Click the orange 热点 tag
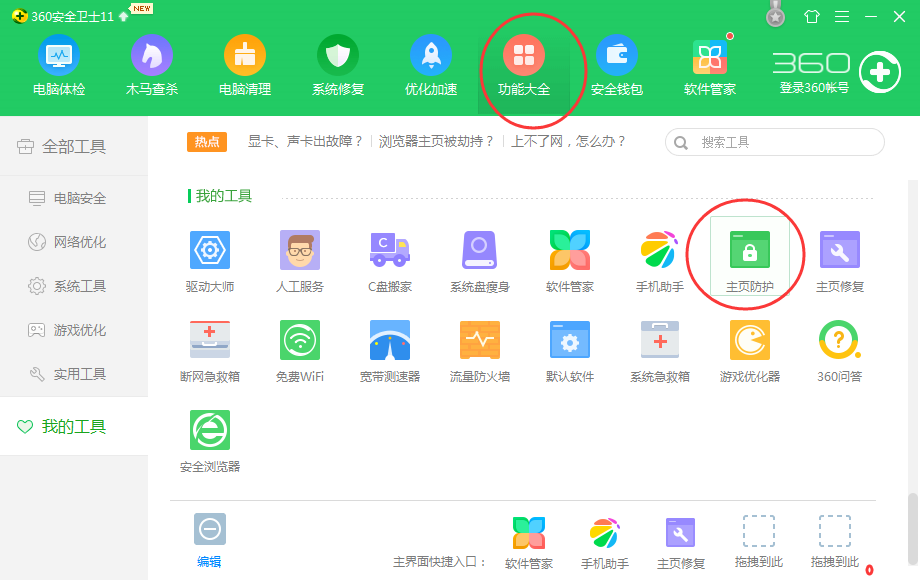Viewport: 920px width, 580px height. point(207,142)
